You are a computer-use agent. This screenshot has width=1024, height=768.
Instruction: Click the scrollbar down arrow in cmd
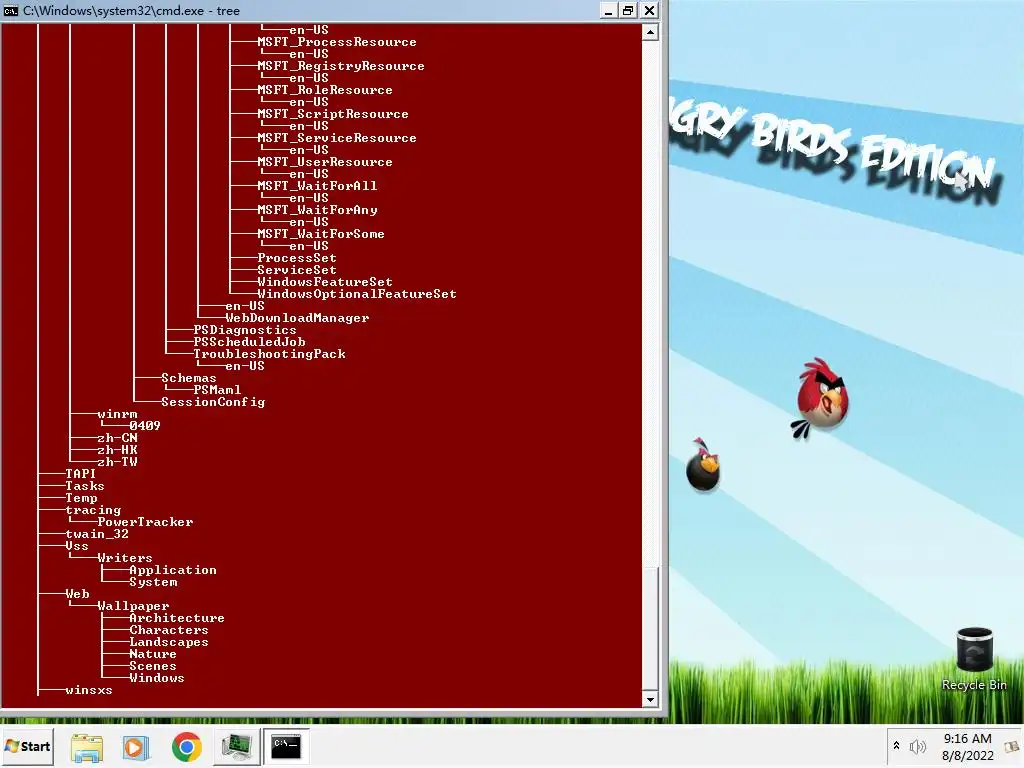point(650,699)
